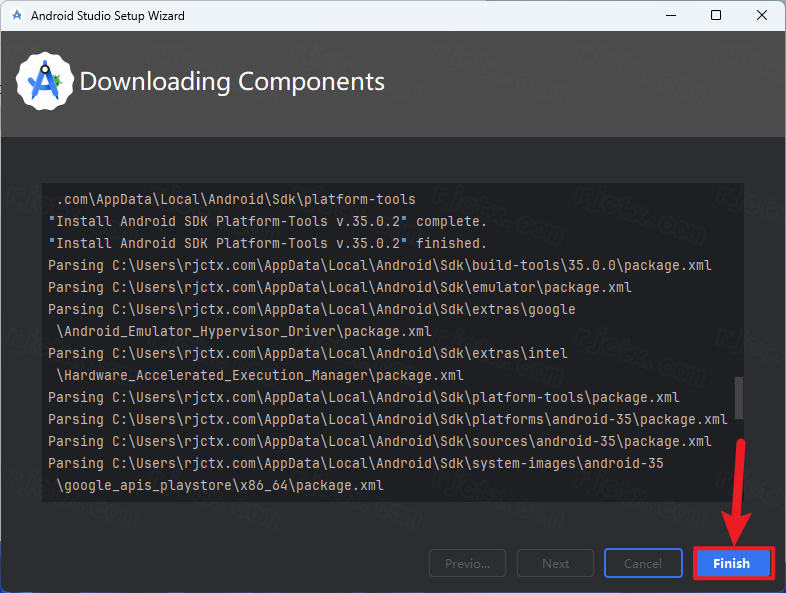Click the google_apis_playstore\x86_64\package.xml line

pos(220,486)
